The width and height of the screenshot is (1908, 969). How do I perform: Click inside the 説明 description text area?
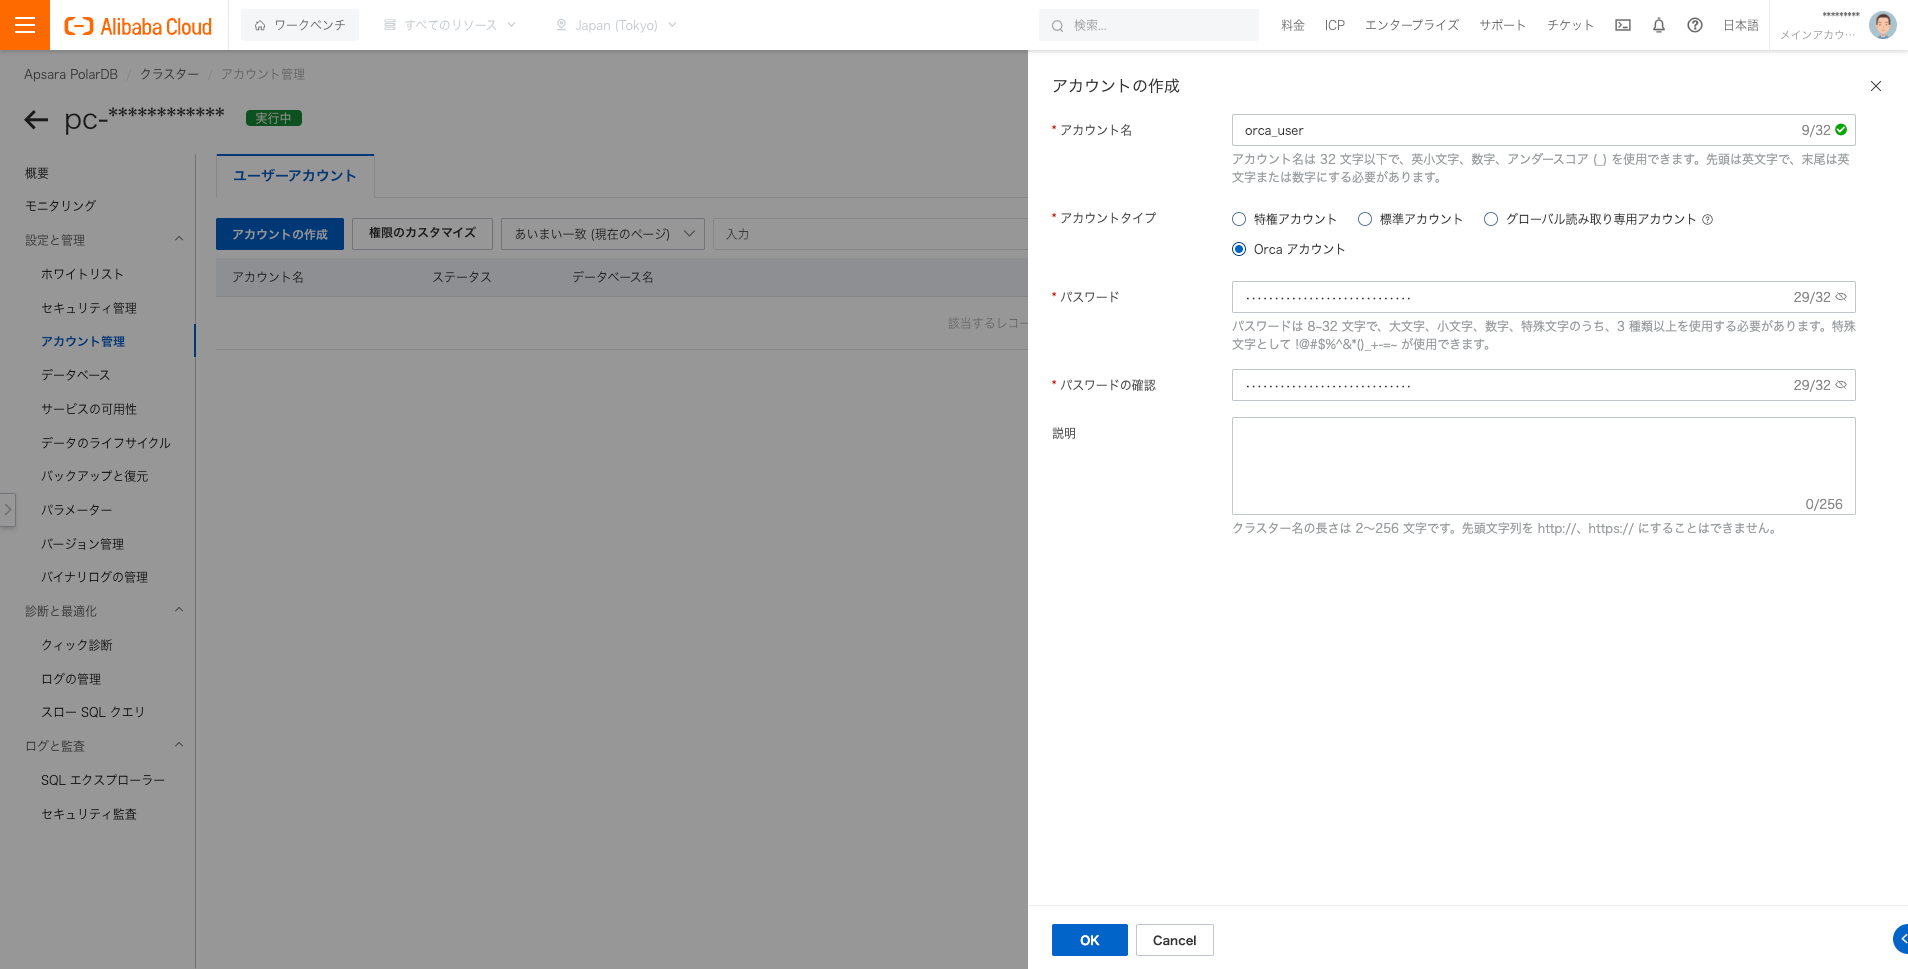(1543, 465)
